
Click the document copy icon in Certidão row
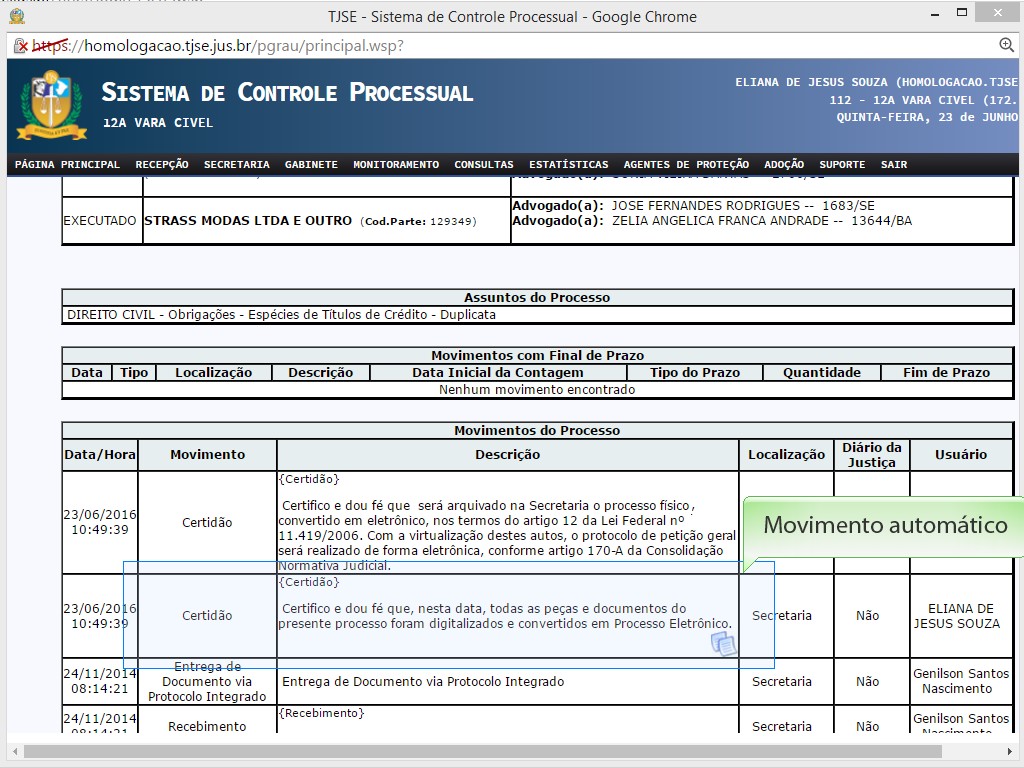tap(723, 645)
